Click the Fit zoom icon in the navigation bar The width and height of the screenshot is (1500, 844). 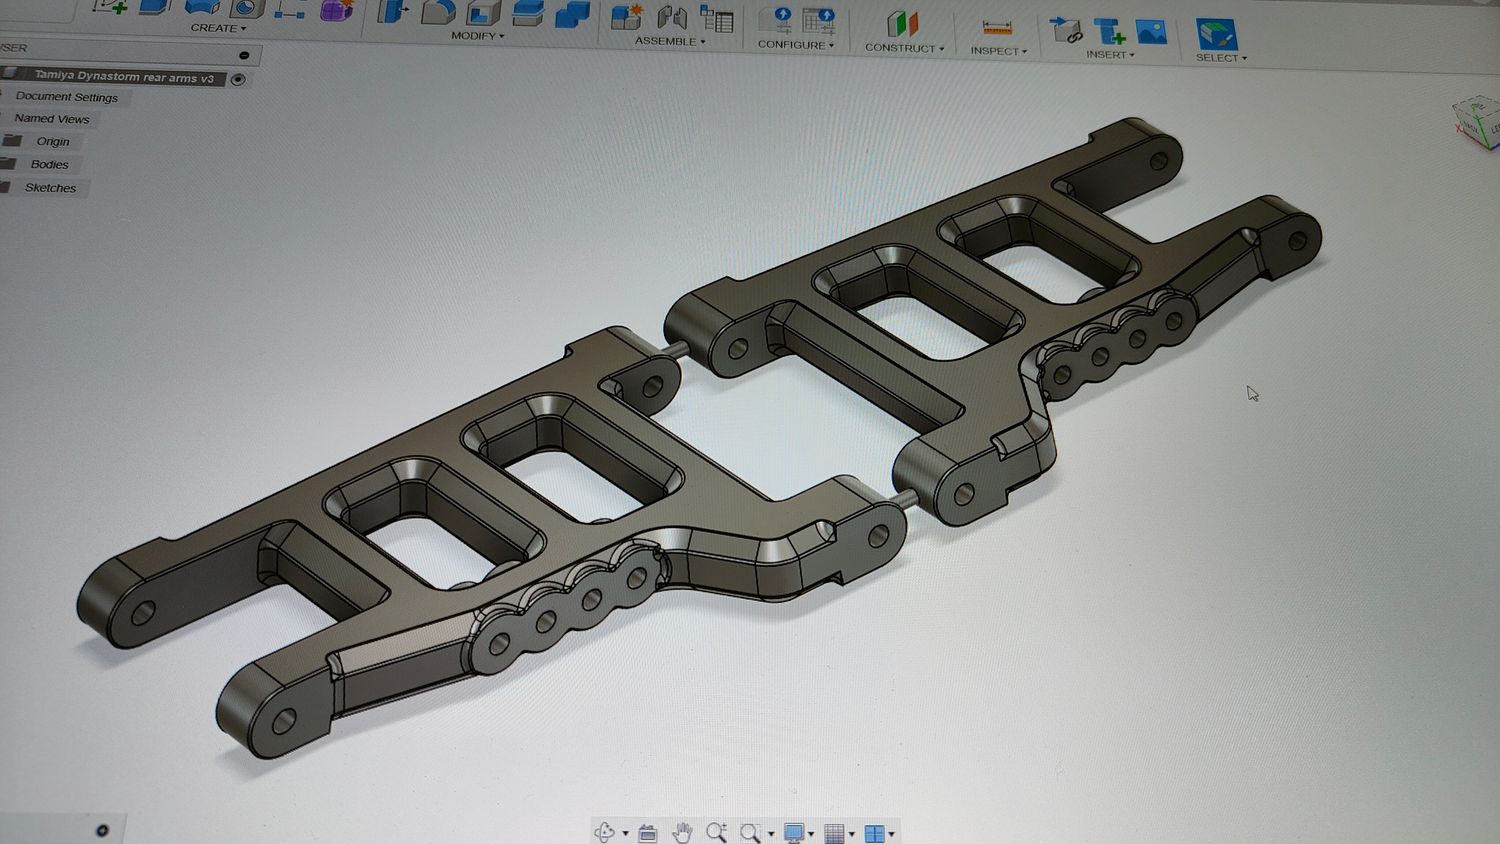pyautogui.click(x=750, y=830)
